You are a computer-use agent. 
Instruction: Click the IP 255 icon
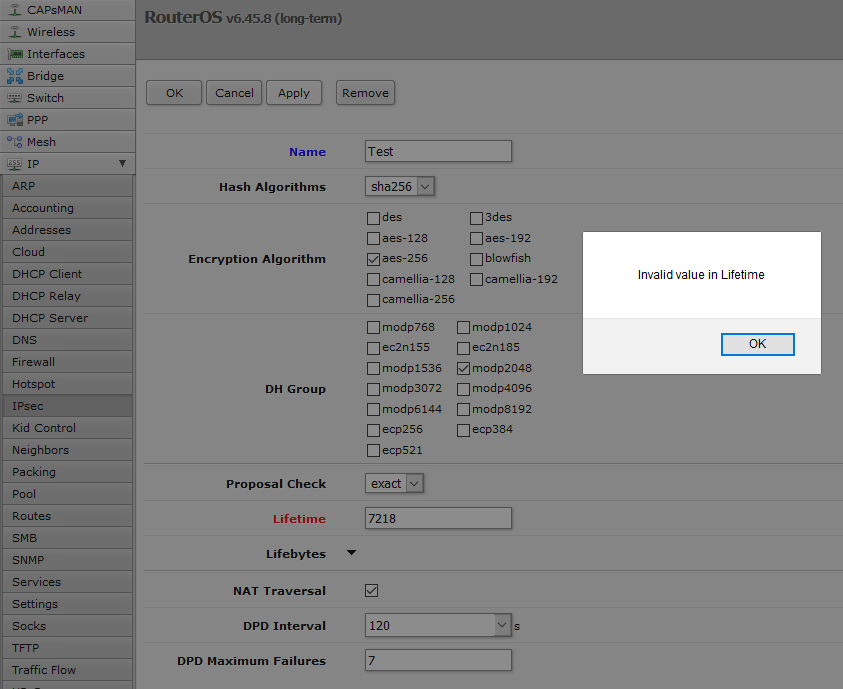[x=15, y=164]
